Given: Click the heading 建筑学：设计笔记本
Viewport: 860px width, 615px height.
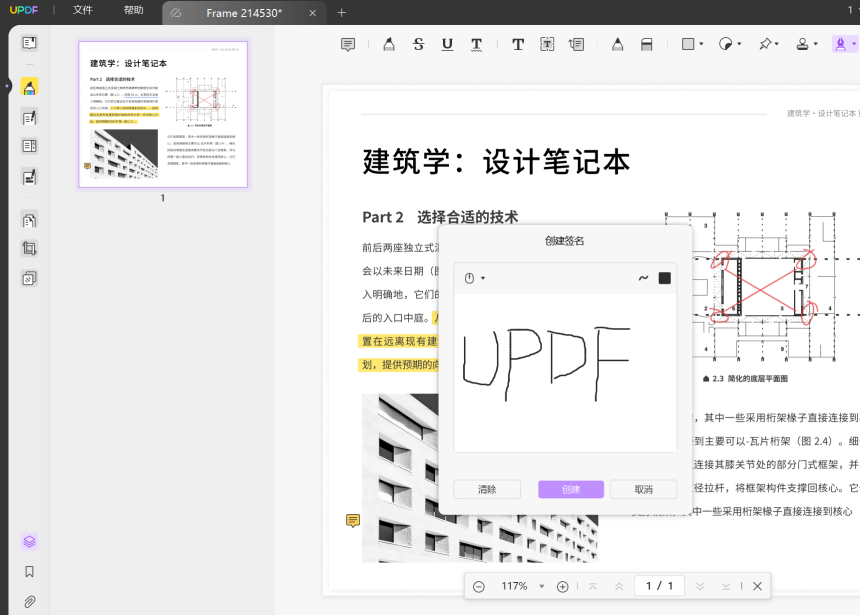Looking at the screenshot, I should pyautogui.click(x=496, y=162).
